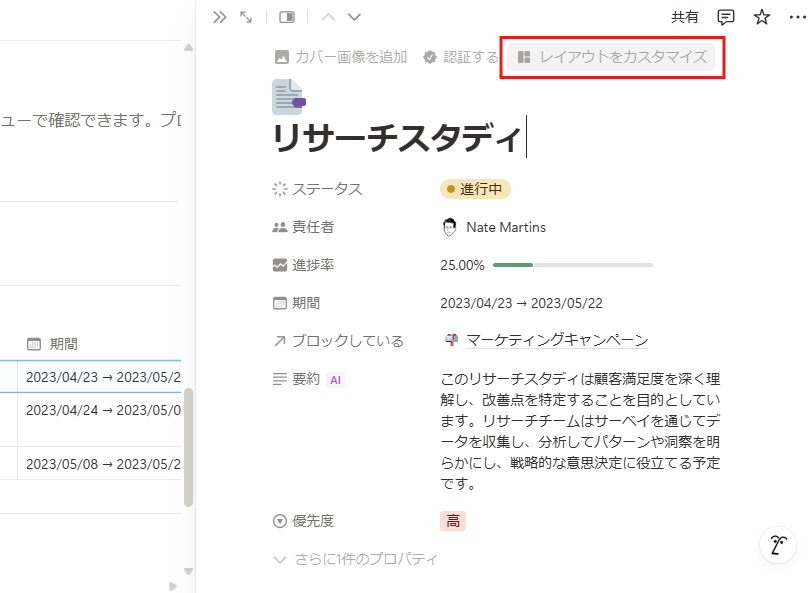
Task: Click the 進捗率 property label
Action: click(x=313, y=265)
